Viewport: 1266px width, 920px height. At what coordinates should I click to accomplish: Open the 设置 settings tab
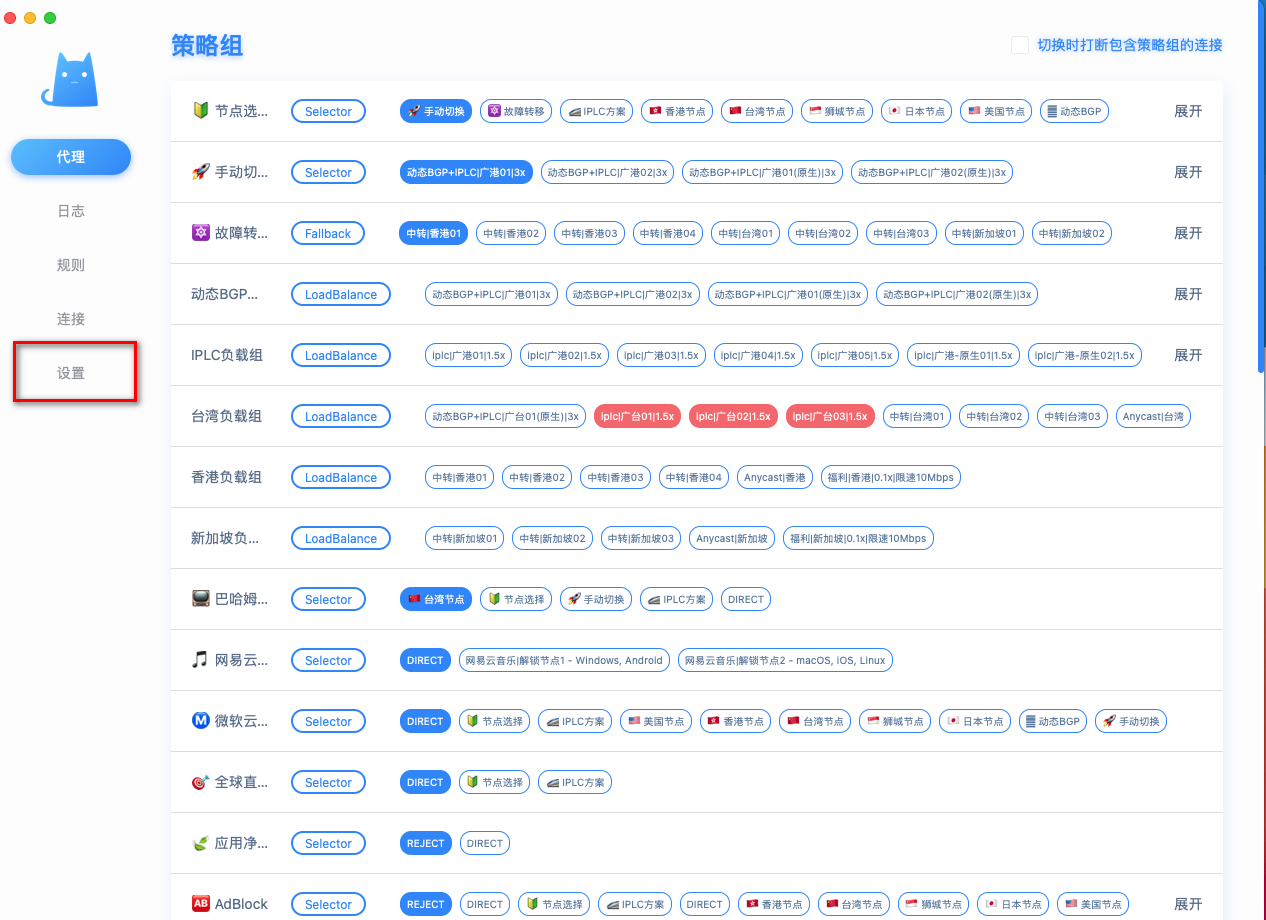[x=71, y=373]
